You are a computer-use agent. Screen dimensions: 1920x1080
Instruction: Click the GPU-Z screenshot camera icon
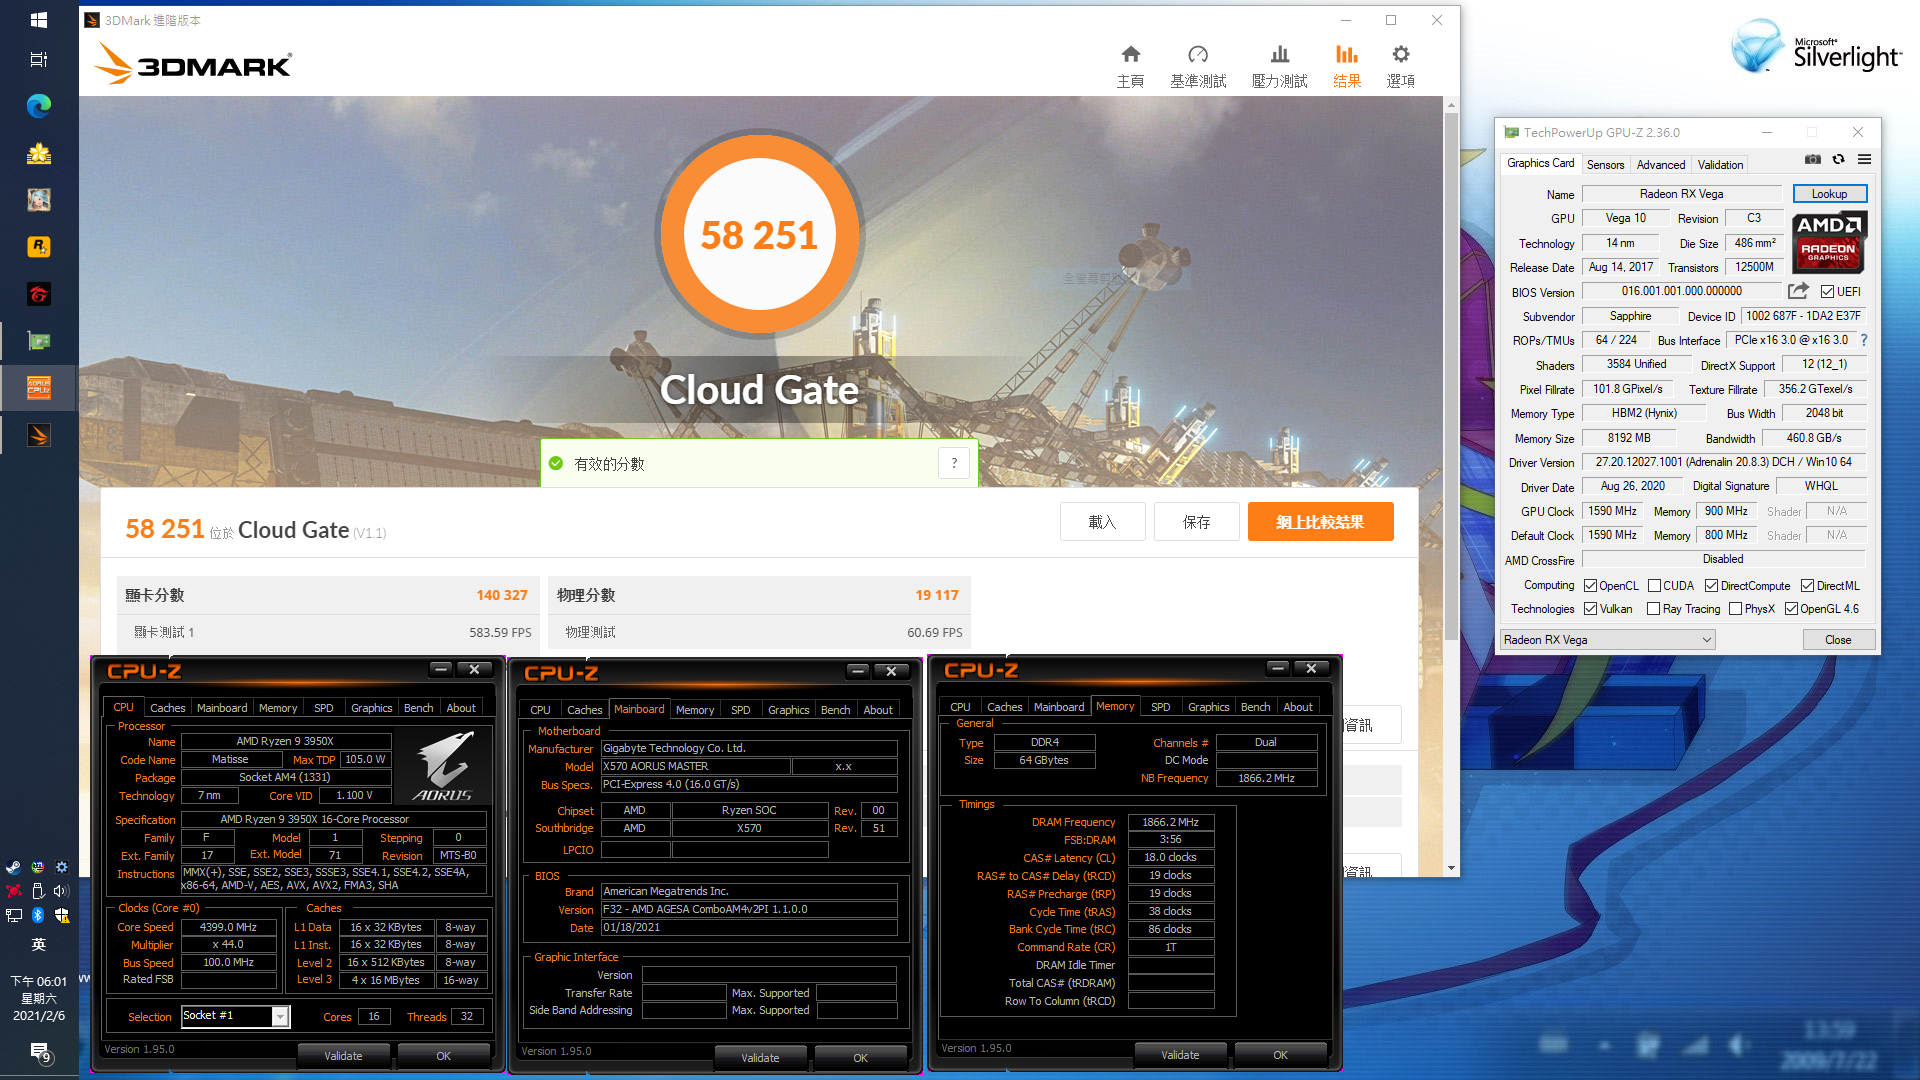click(x=1812, y=159)
